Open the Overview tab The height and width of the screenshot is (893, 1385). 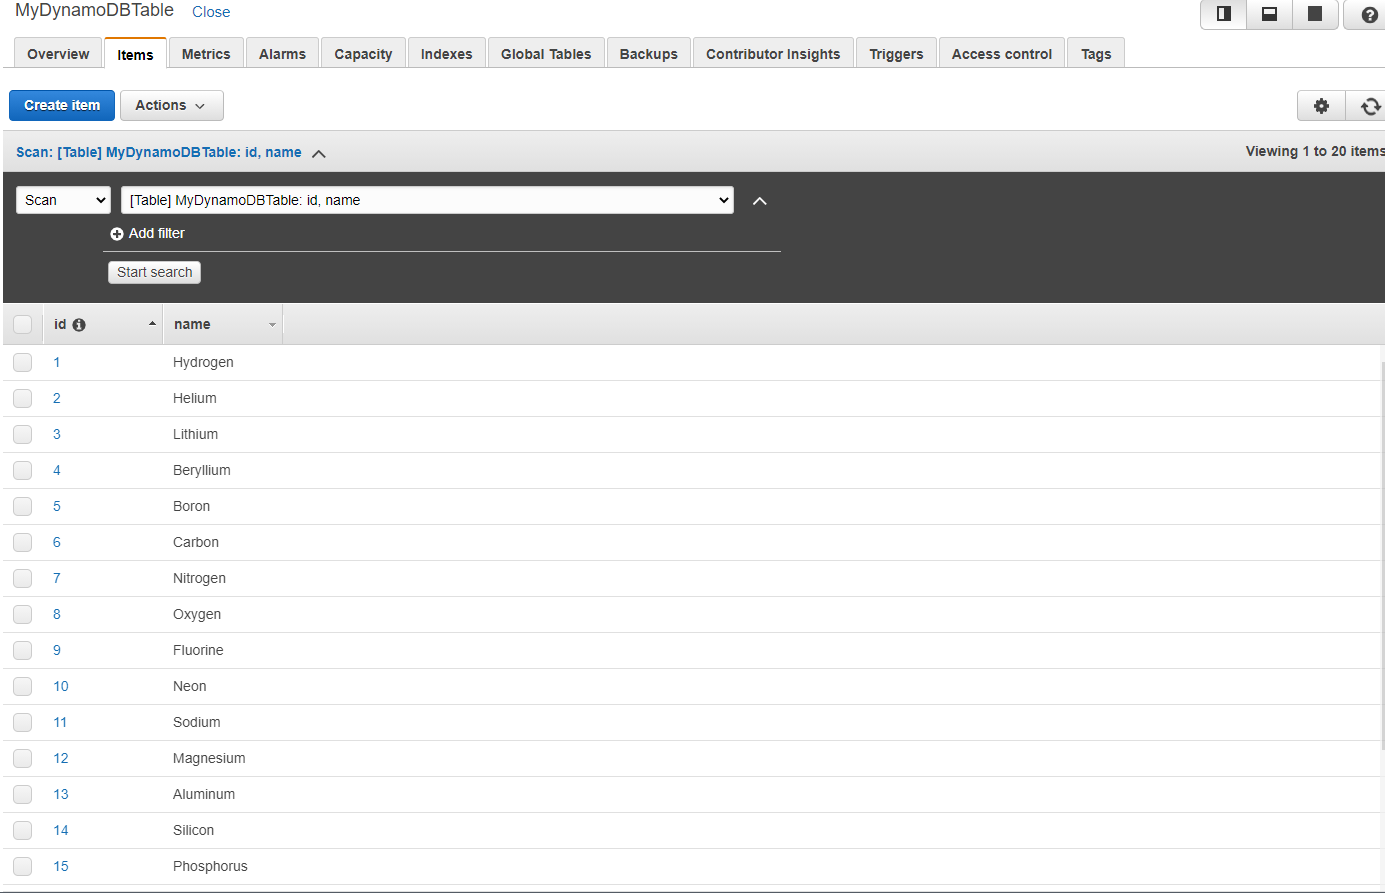coord(58,54)
